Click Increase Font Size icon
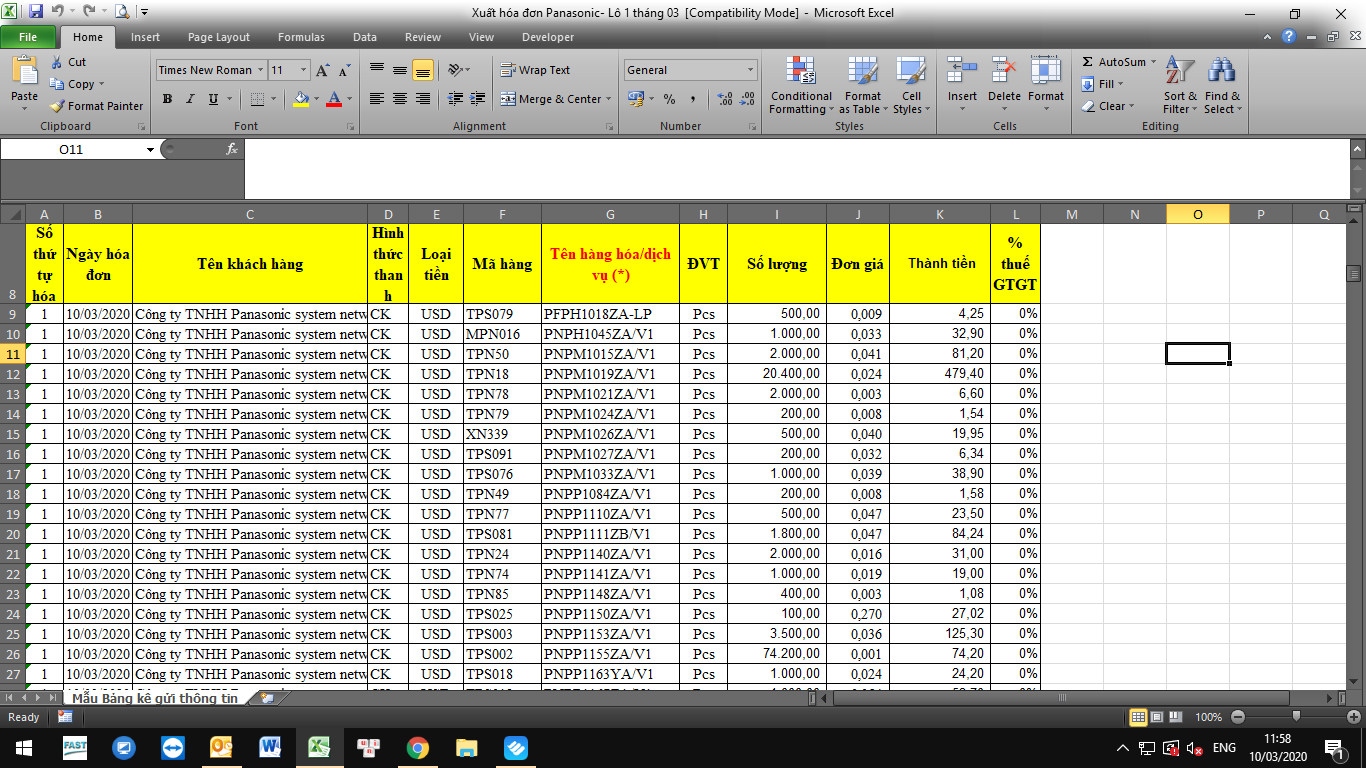This screenshot has height=768, width=1366. click(322, 71)
